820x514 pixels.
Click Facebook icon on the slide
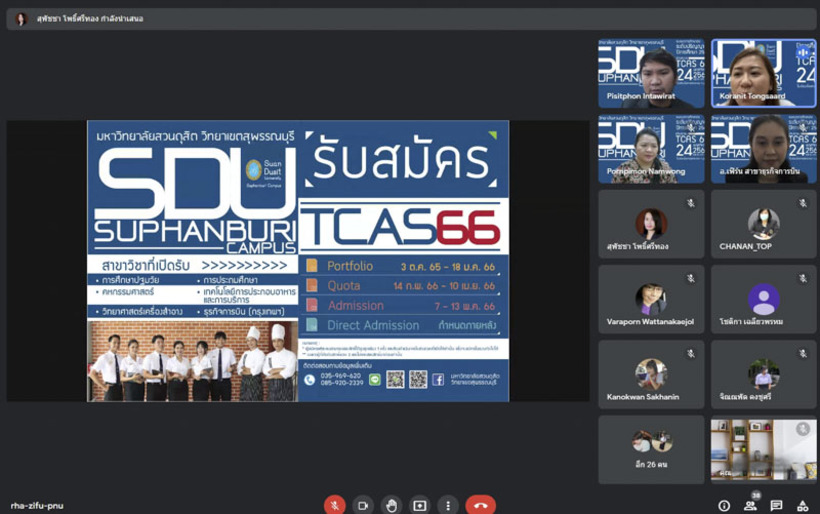(438, 380)
